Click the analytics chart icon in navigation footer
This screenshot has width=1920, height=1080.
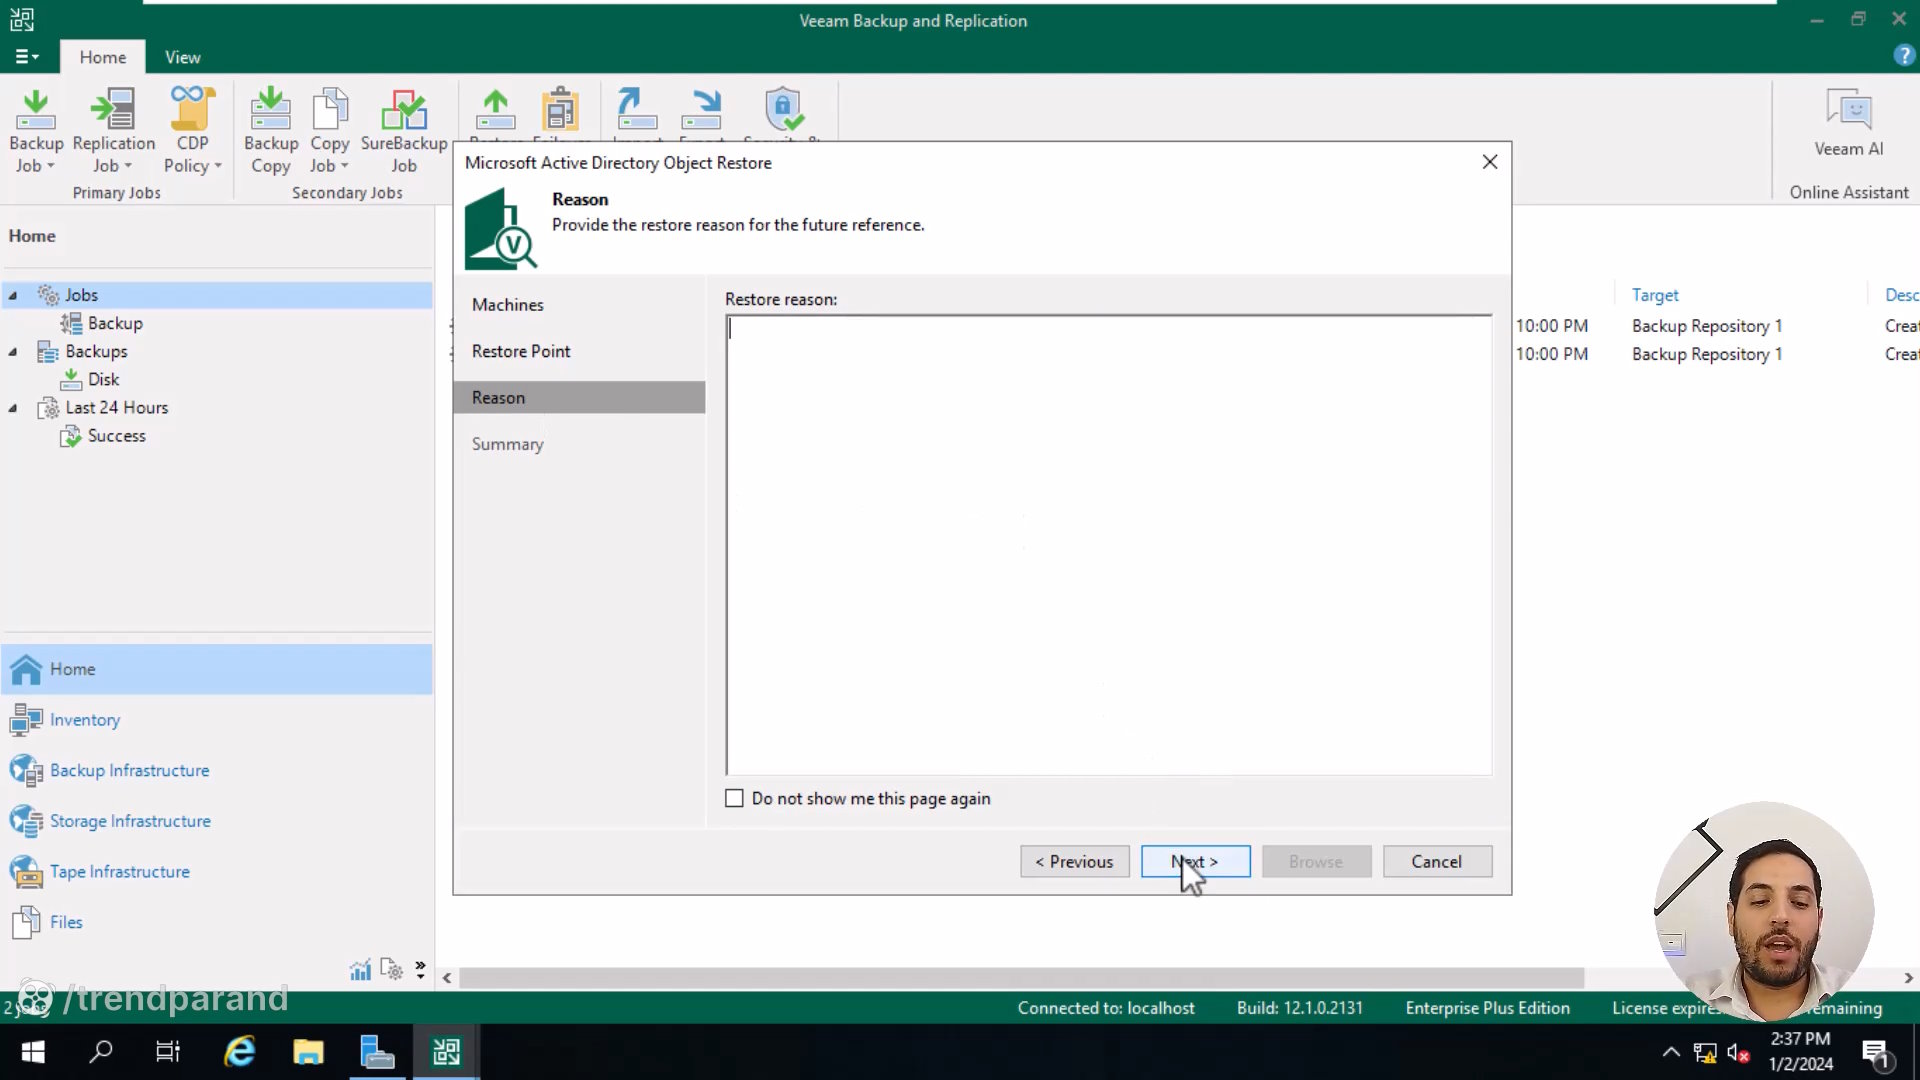(360, 969)
